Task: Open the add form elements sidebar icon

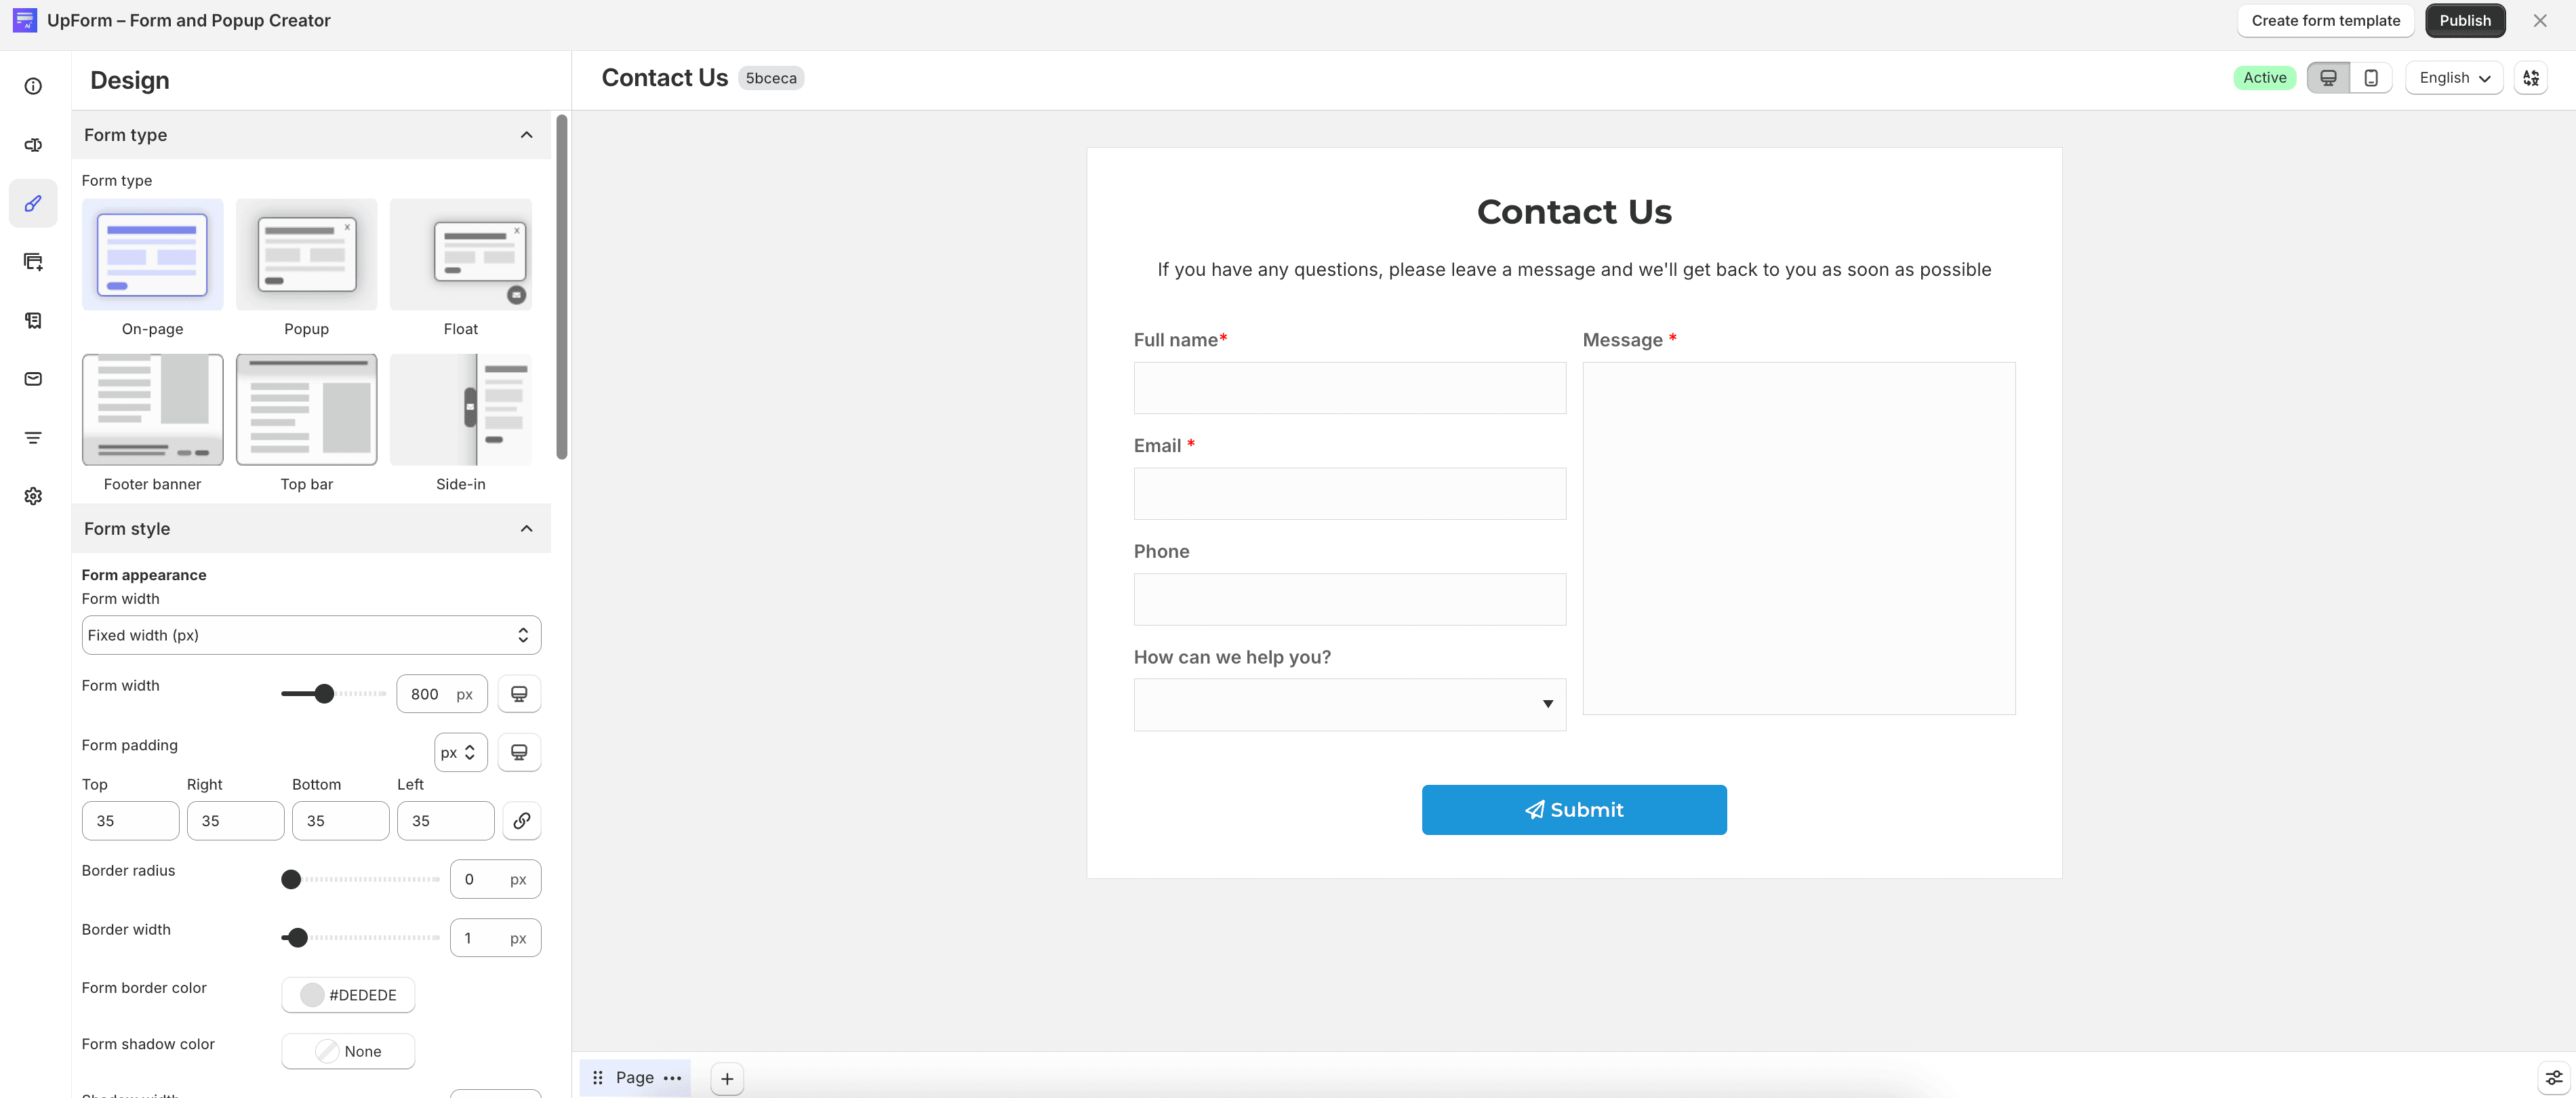Action: pos(33,262)
